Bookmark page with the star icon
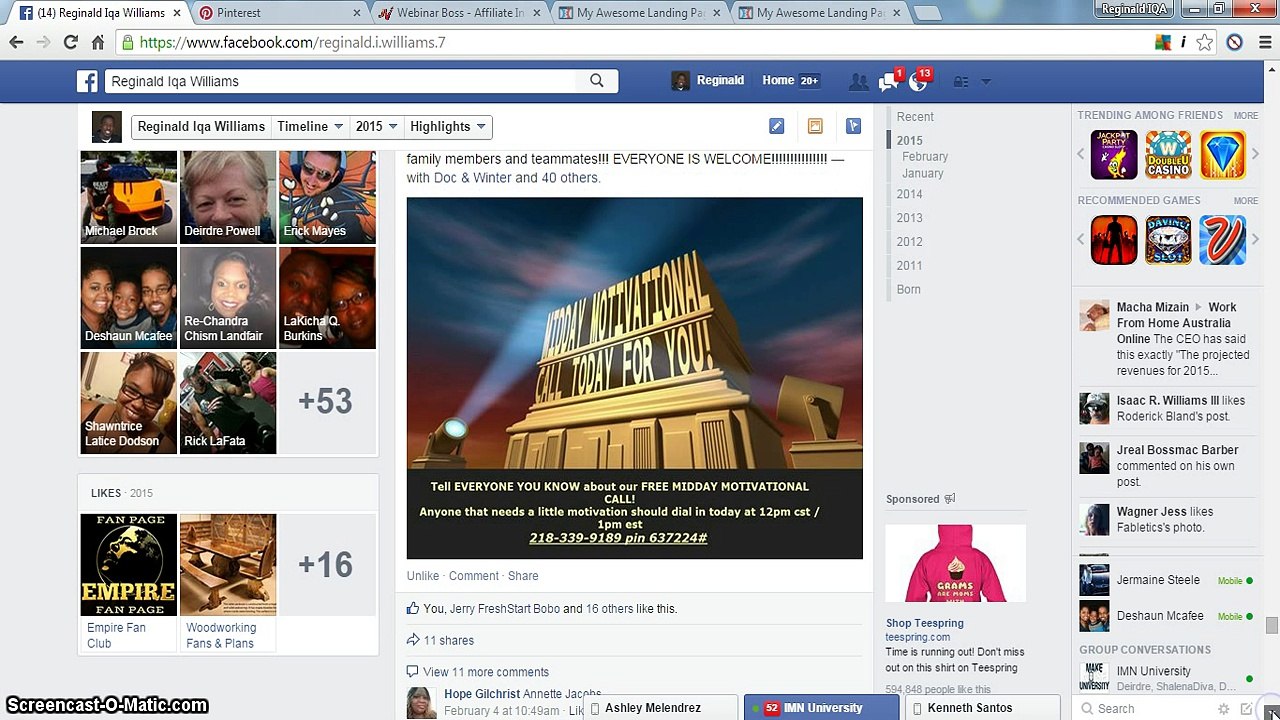1280x720 pixels. click(1205, 42)
